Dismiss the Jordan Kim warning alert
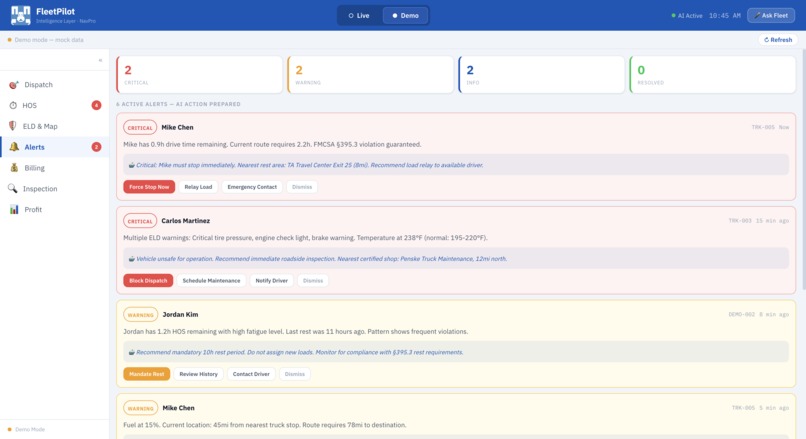 [x=295, y=374]
